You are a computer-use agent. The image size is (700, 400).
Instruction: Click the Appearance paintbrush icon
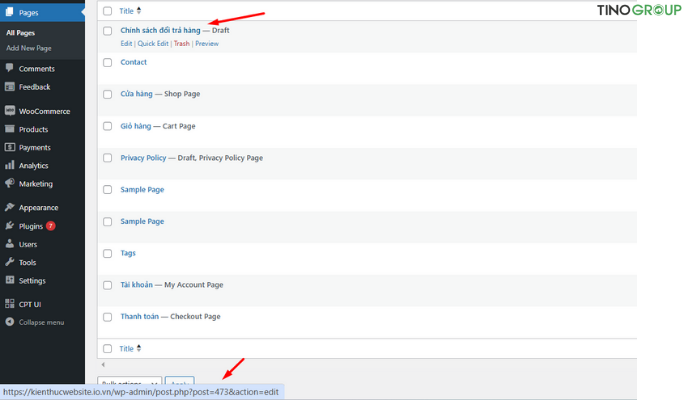tap(9, 207)
